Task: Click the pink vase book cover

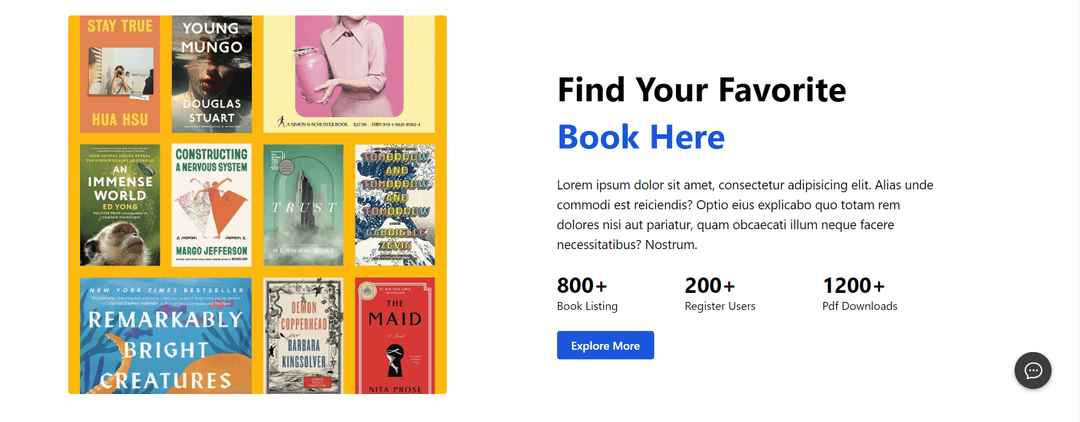Action: pyautogui.click(x=348, y=72)
